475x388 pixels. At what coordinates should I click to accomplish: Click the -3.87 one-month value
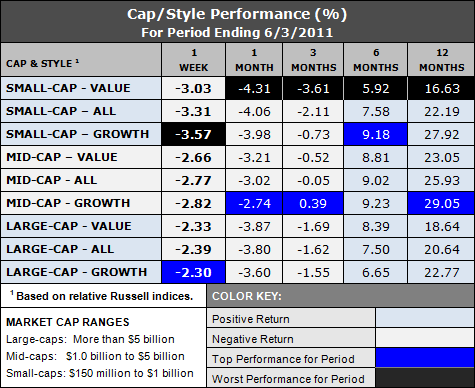click(254, 226)
